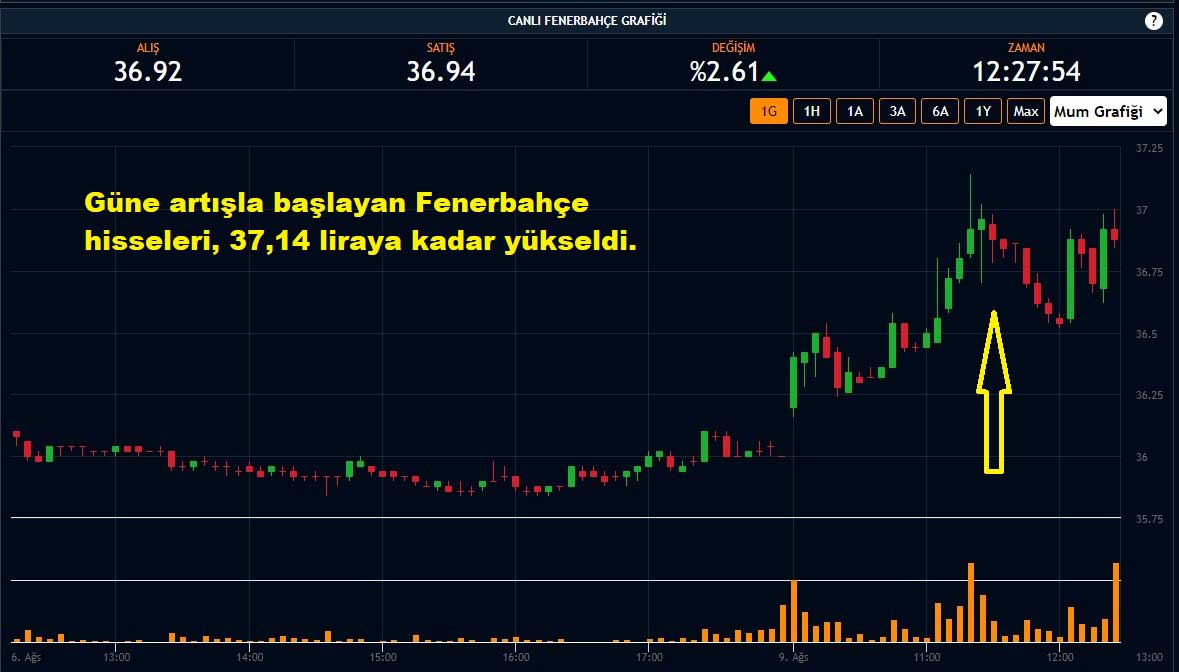This screenshot has width=1179, height=672.
Task: Click the SATIŞ column header label
Action: click(x=441, y=47)
